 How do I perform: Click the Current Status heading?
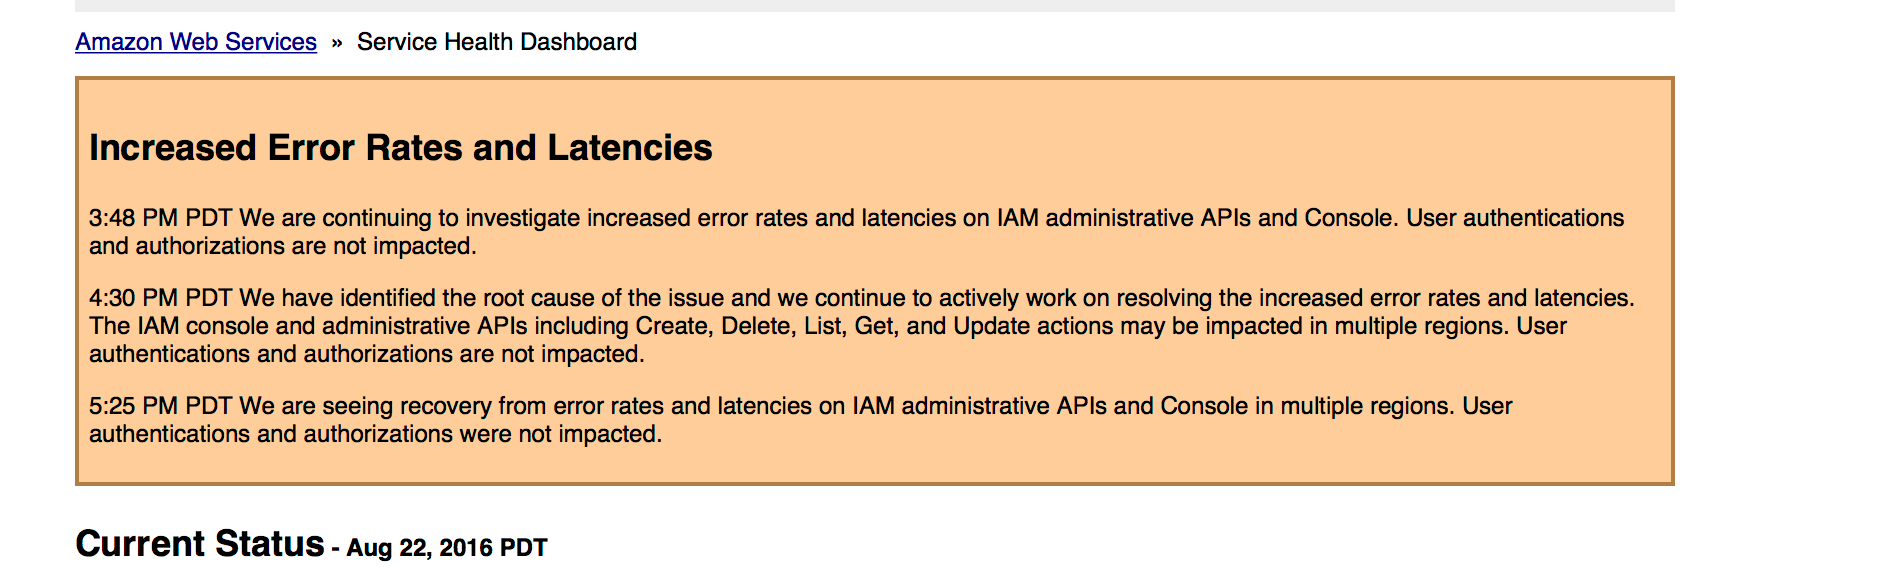[200, 544]
